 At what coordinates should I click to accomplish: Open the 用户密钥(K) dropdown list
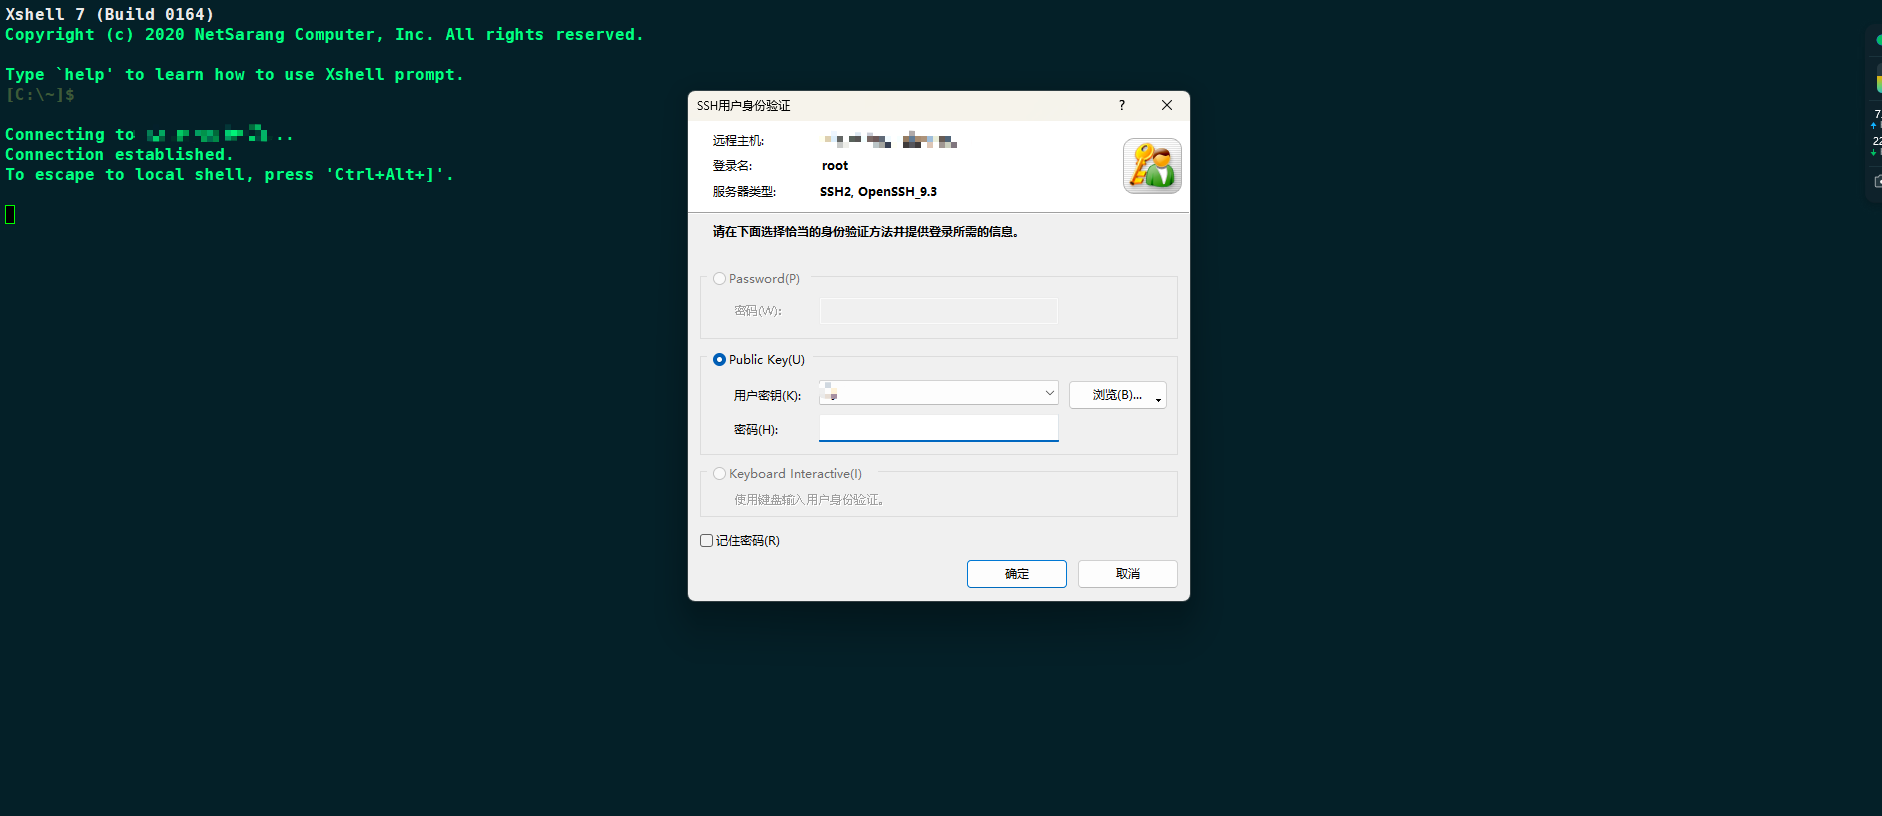click(x=1049, y=393)
